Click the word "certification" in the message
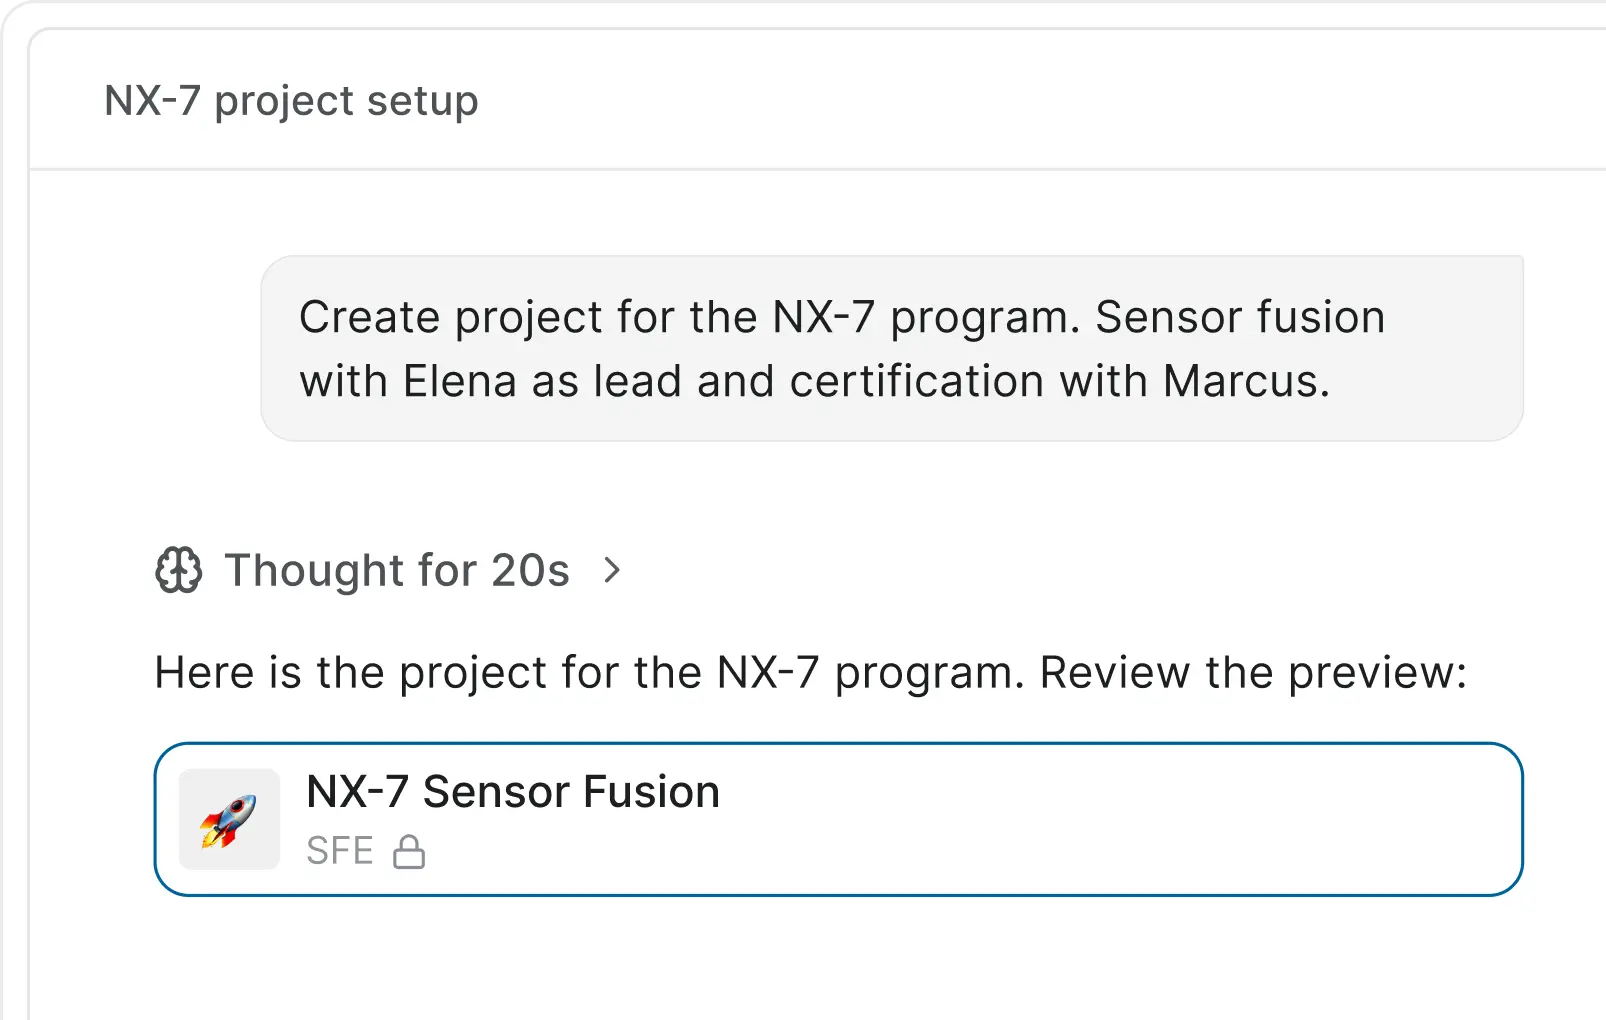This screenshot has height=1020, width=1606. coord(916,381)
